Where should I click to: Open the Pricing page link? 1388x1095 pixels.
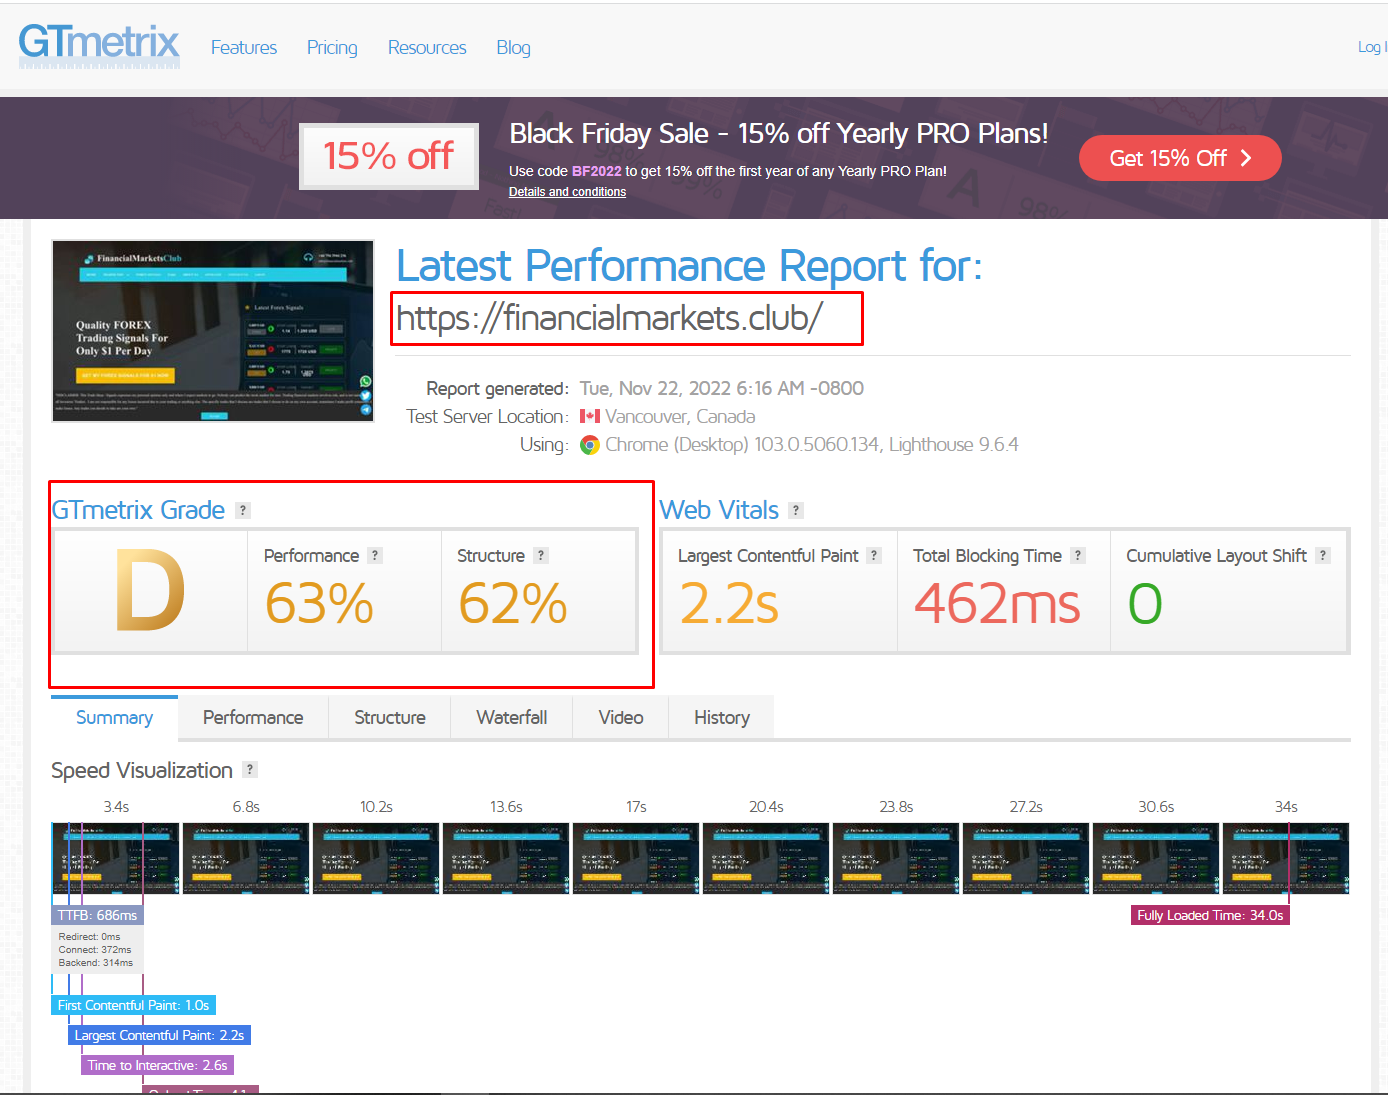tap(332, 48)
